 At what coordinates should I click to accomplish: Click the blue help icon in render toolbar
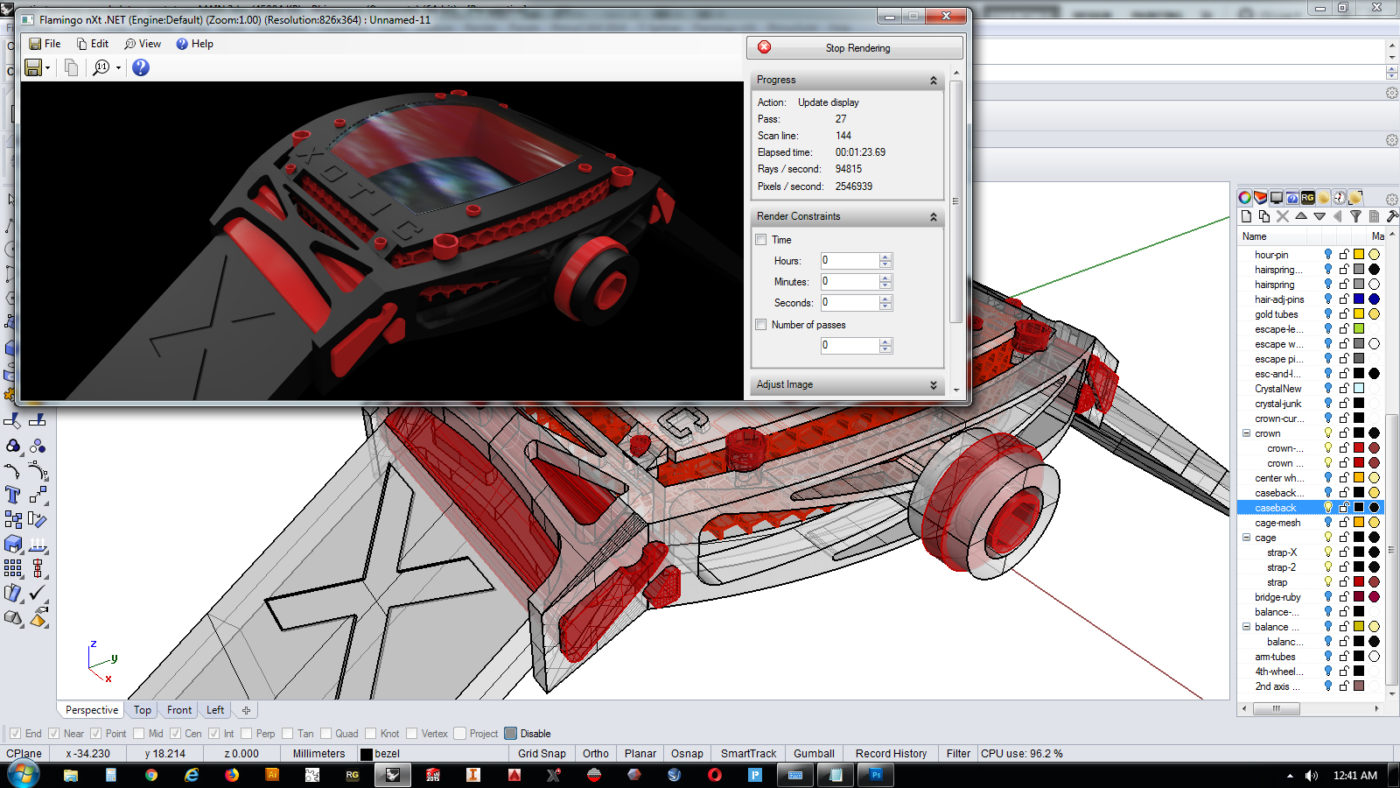(x=141, y=67)
